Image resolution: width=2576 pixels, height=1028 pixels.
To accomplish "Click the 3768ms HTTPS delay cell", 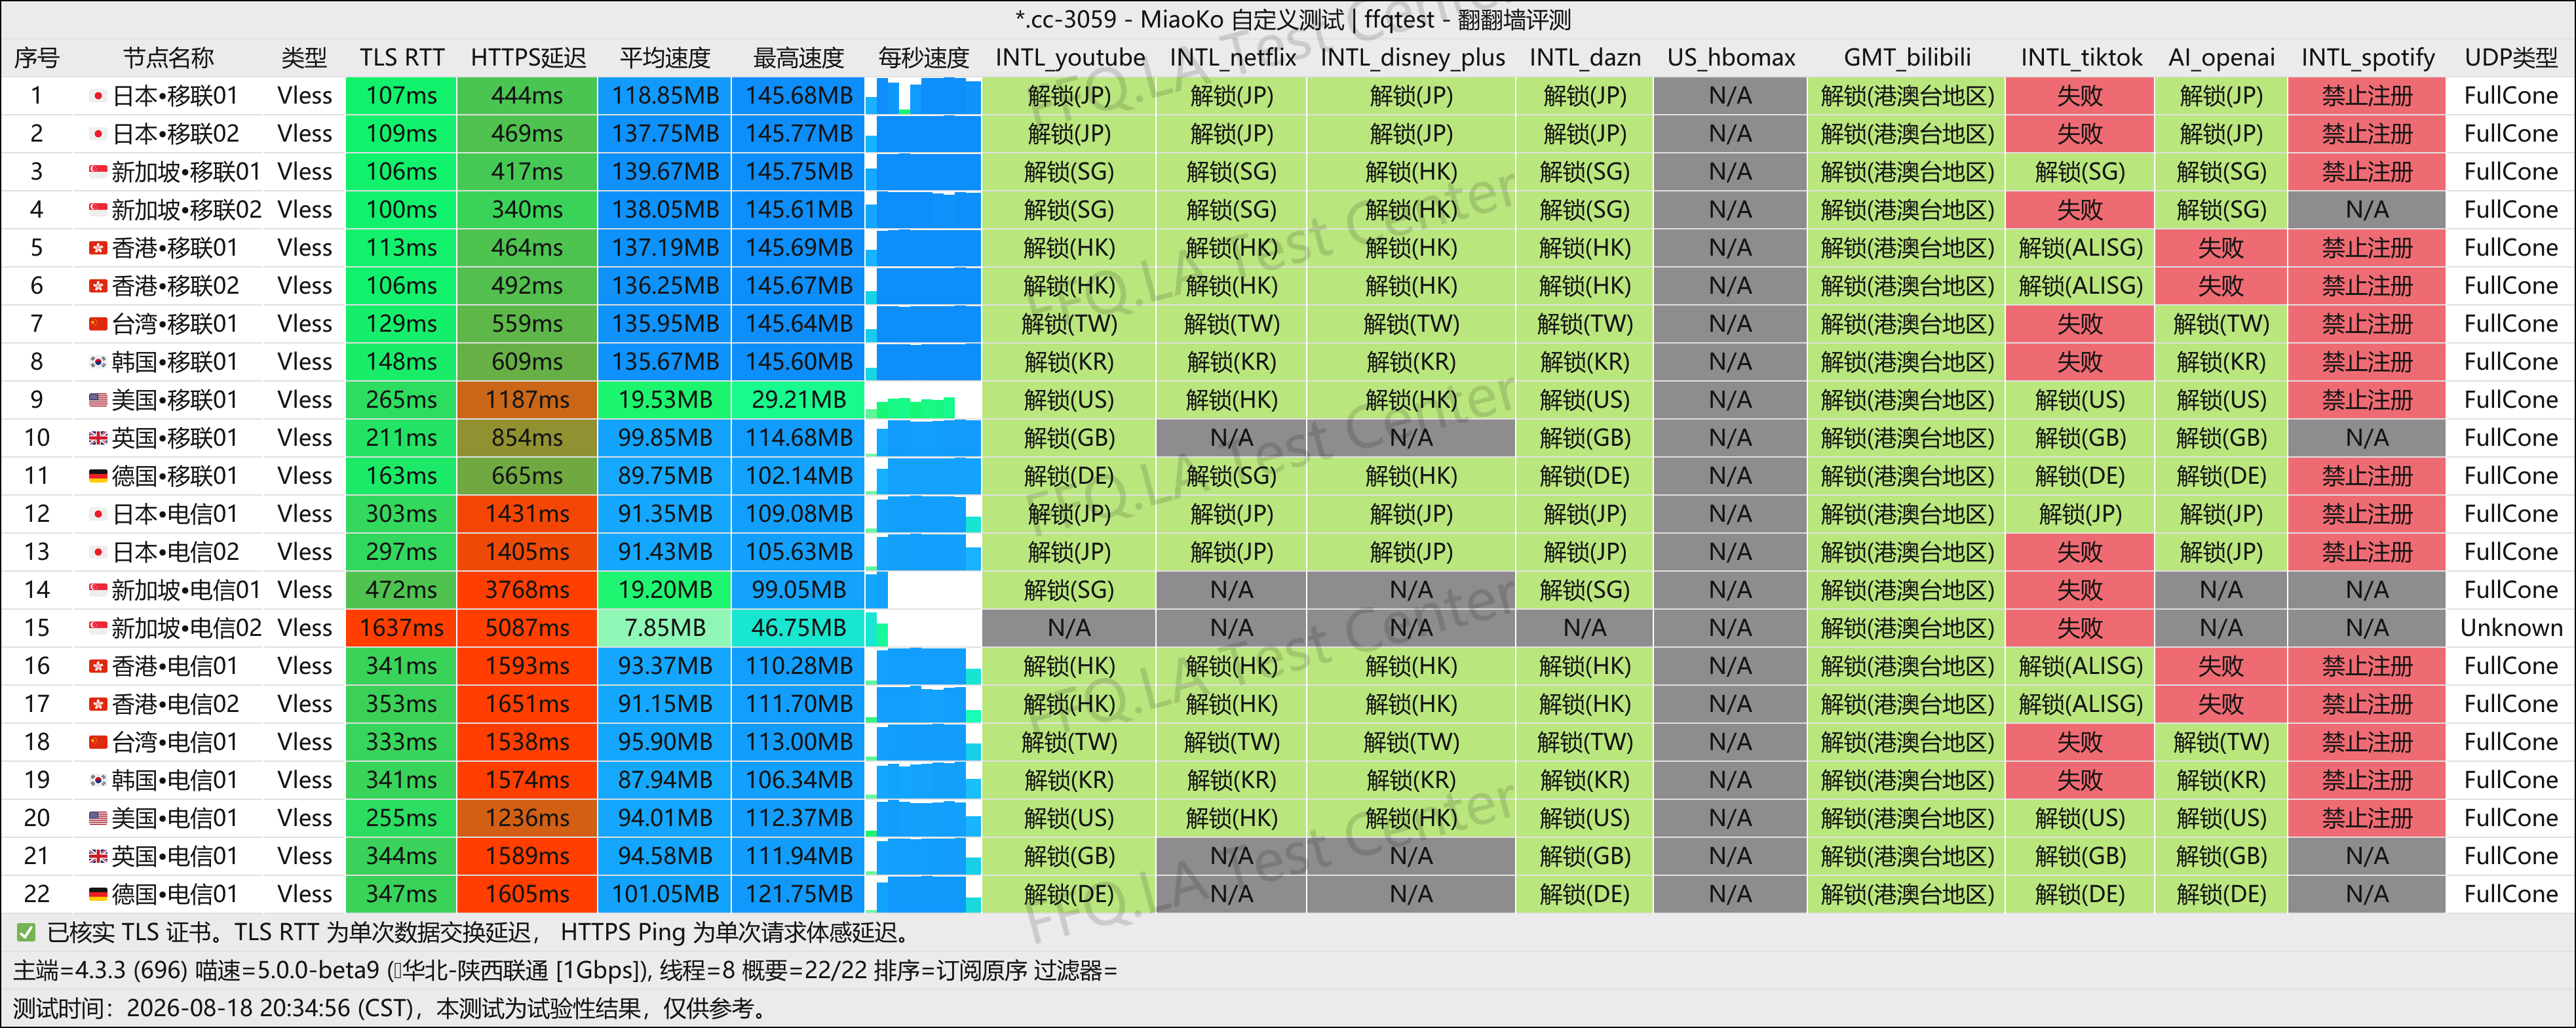I will tap(528, 590).
